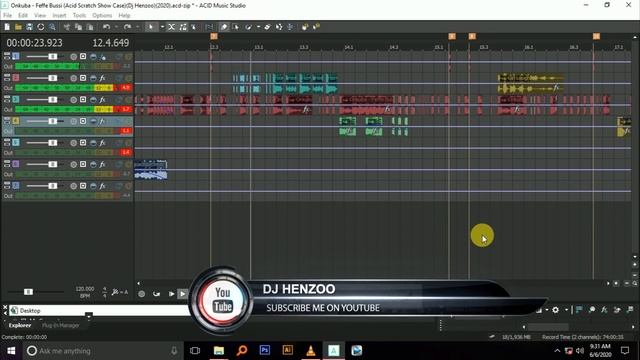
Task: Click the gear settings icon in bottom-right panel
Action: pyautogui.click(x=556, y=310)
